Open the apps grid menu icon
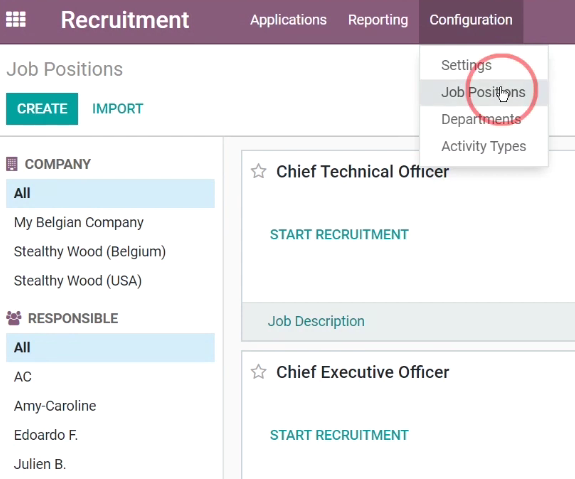 click(16, 19)
